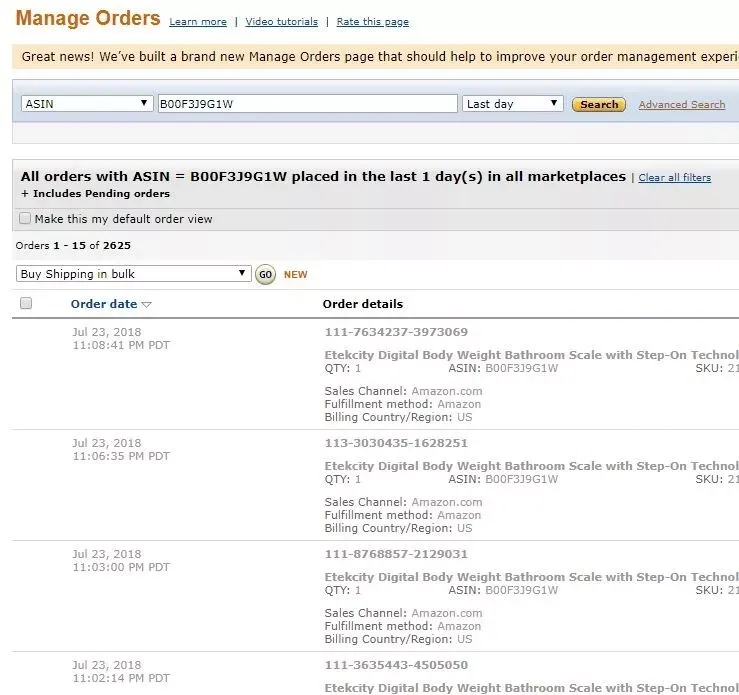Click the Manage Orders page heading
Screen dimensions: 739x695
pyautogui.click(x=88, y=18)
